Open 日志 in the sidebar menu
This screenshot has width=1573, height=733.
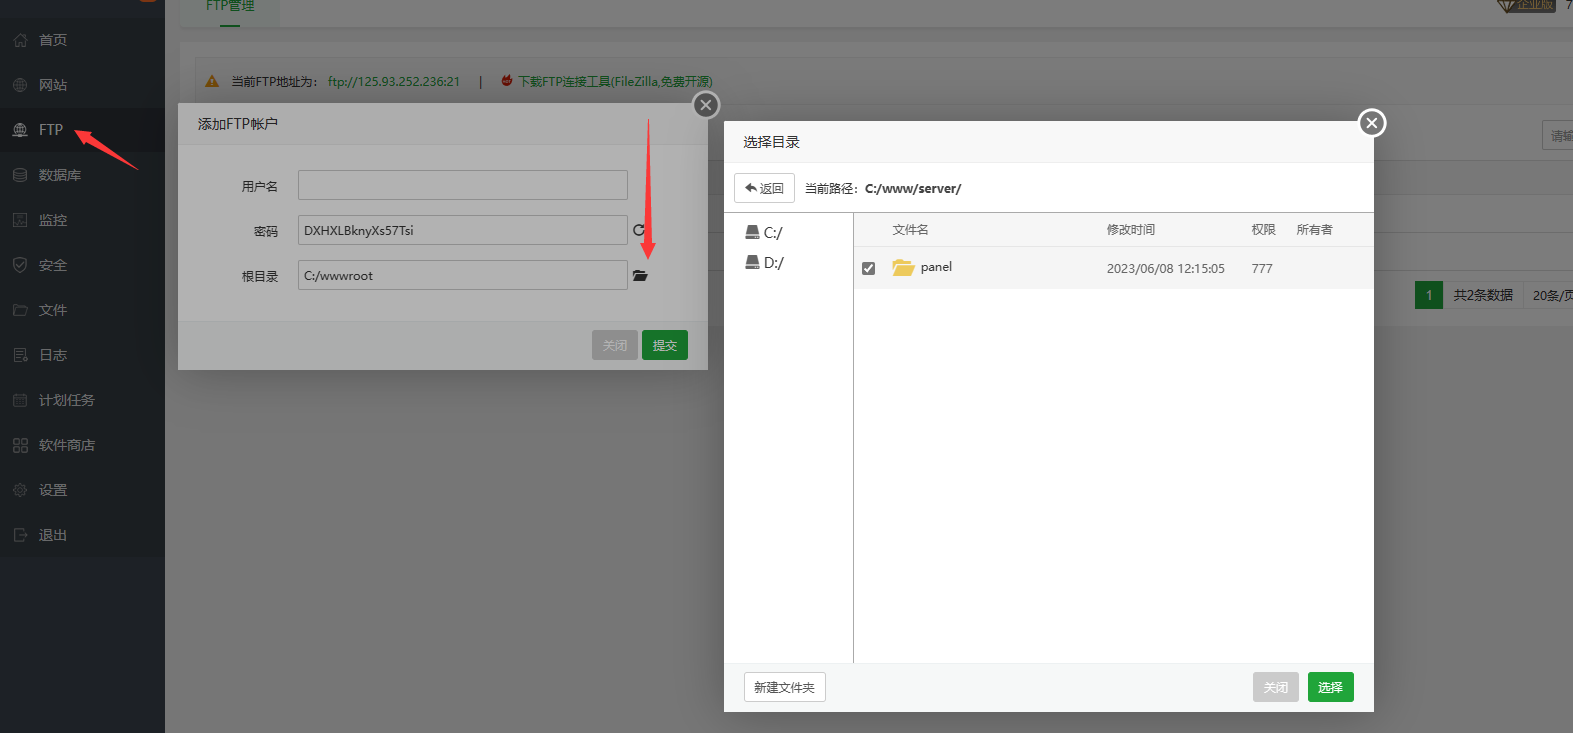[x=53, y=355]
